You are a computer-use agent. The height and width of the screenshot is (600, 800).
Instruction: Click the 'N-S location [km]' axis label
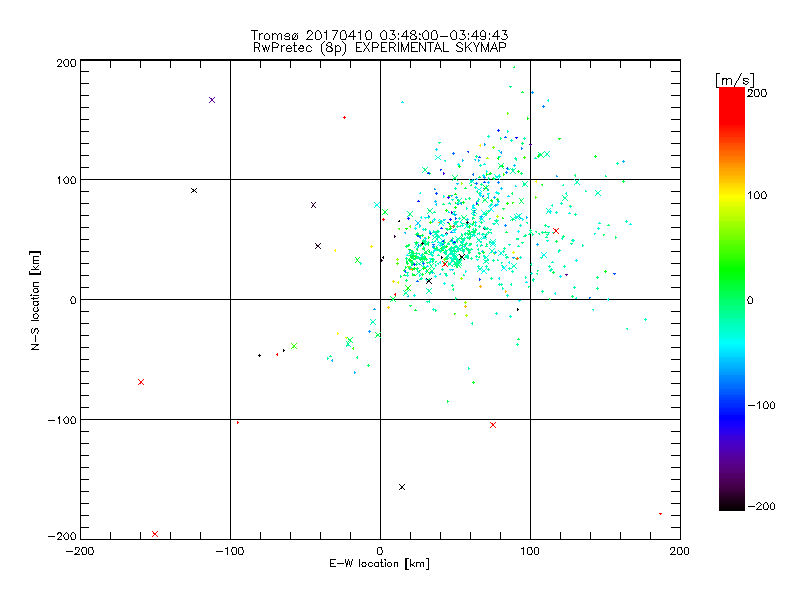click(35, 301)
